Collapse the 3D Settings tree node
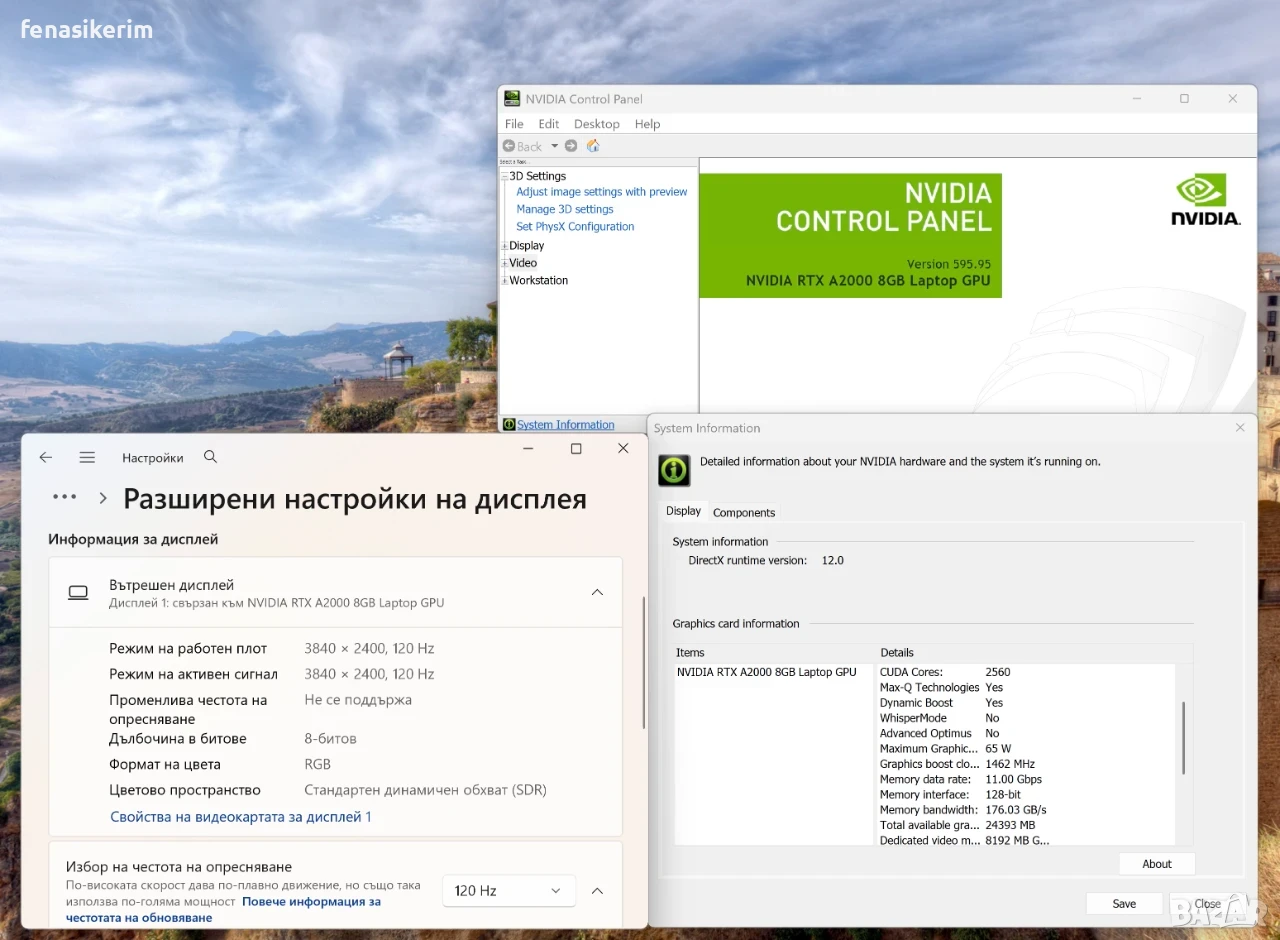 (x=504, y=176)
